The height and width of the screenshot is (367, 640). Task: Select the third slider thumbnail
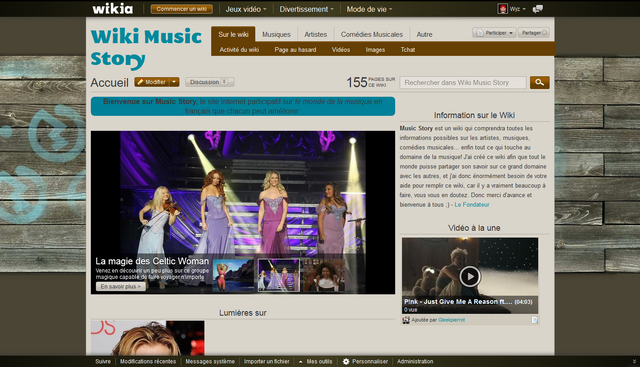point(324,275)
